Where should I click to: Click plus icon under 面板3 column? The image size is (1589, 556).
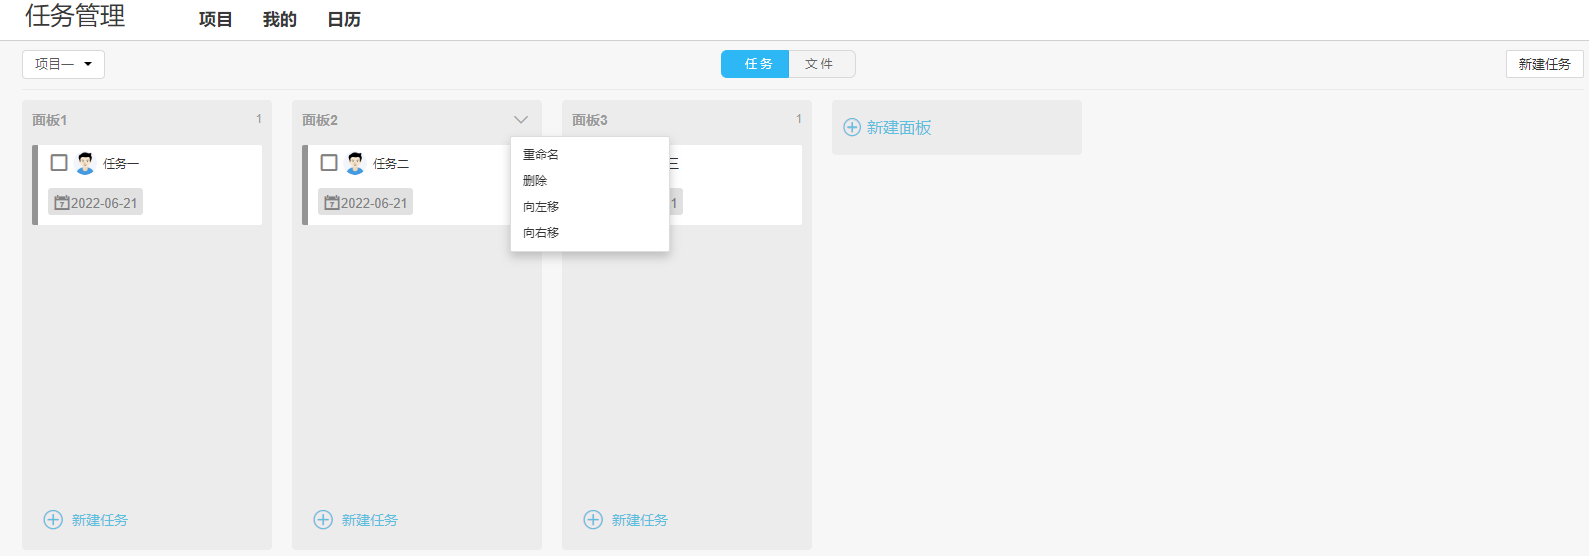pyautogui.click(x=593, y=519)
